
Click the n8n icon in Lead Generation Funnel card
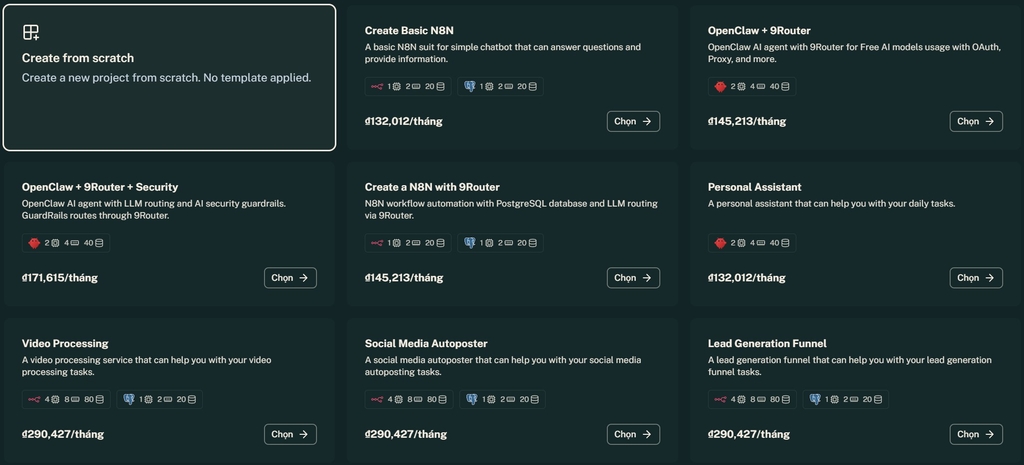(x=720, y=399)
